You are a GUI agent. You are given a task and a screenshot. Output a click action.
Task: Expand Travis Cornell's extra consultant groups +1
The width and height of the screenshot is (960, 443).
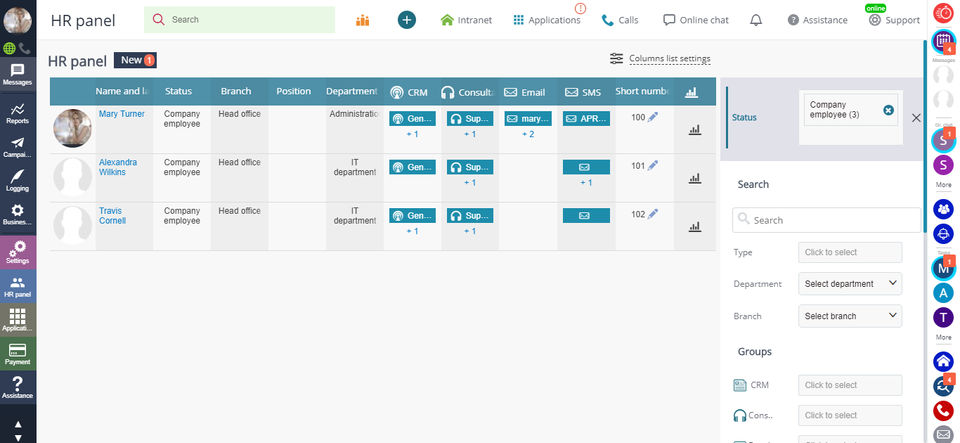pyautogui.click(x=470, y=231)
